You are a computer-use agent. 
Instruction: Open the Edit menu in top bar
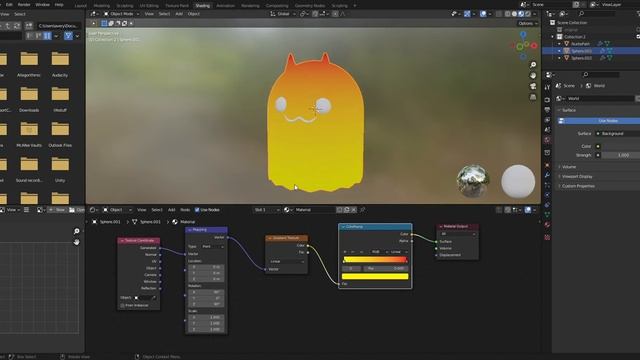[9, 4]
